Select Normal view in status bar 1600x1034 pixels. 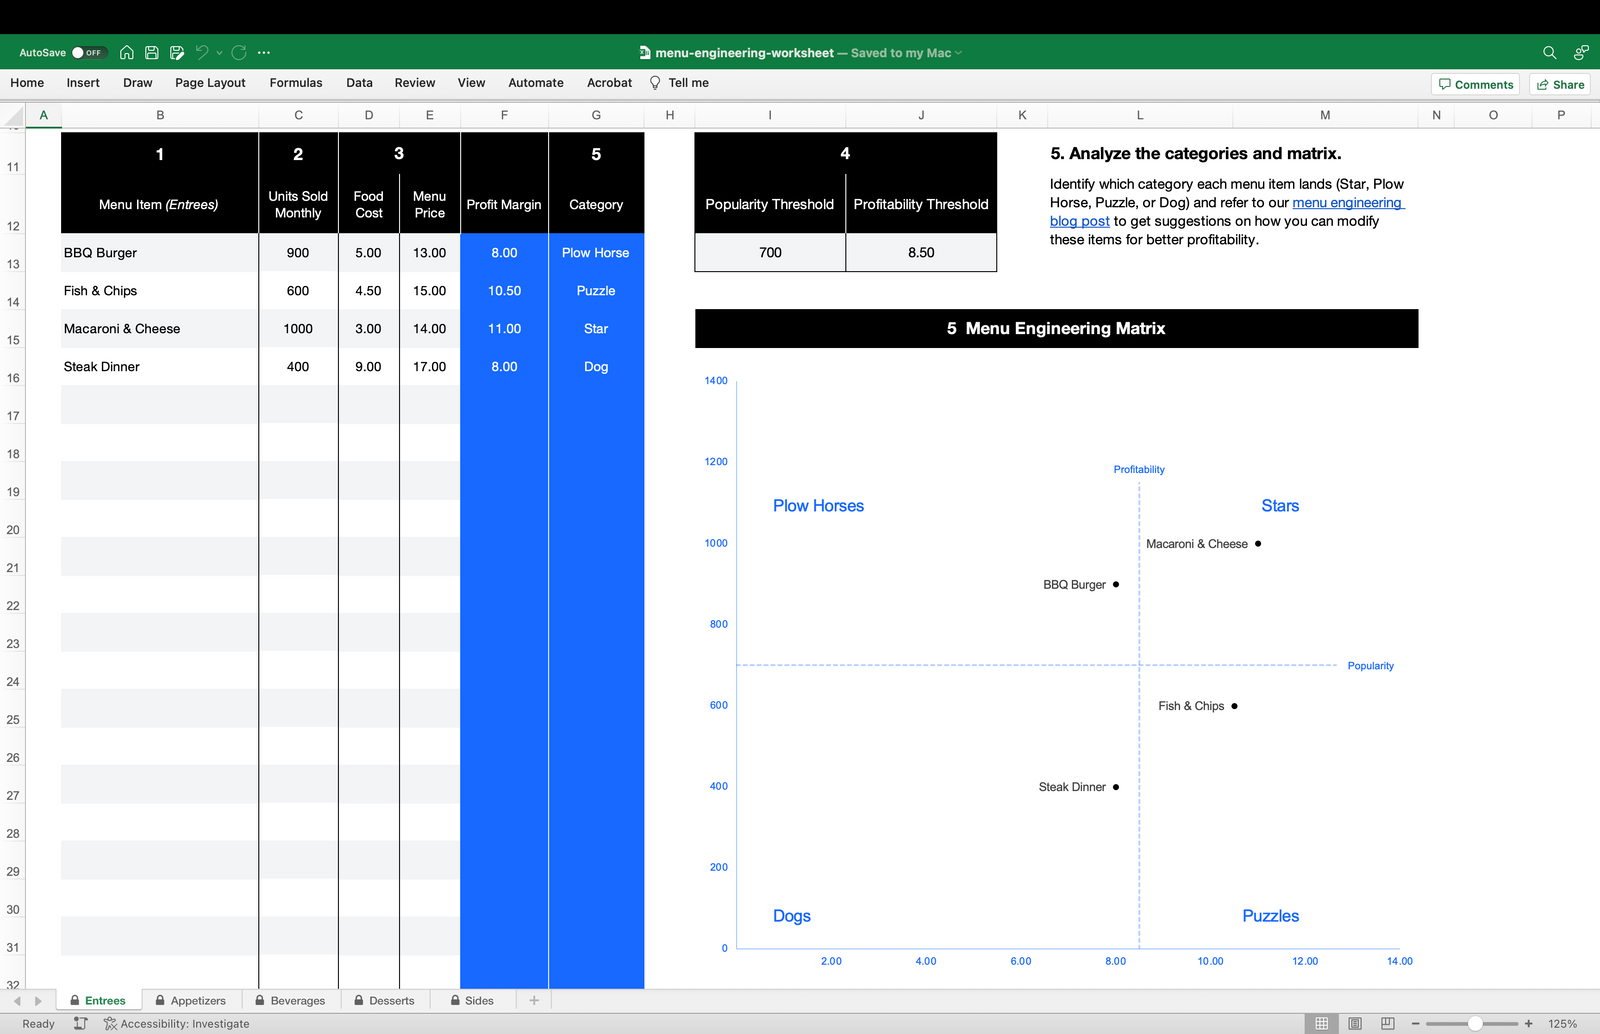tap(1322, 1023)
